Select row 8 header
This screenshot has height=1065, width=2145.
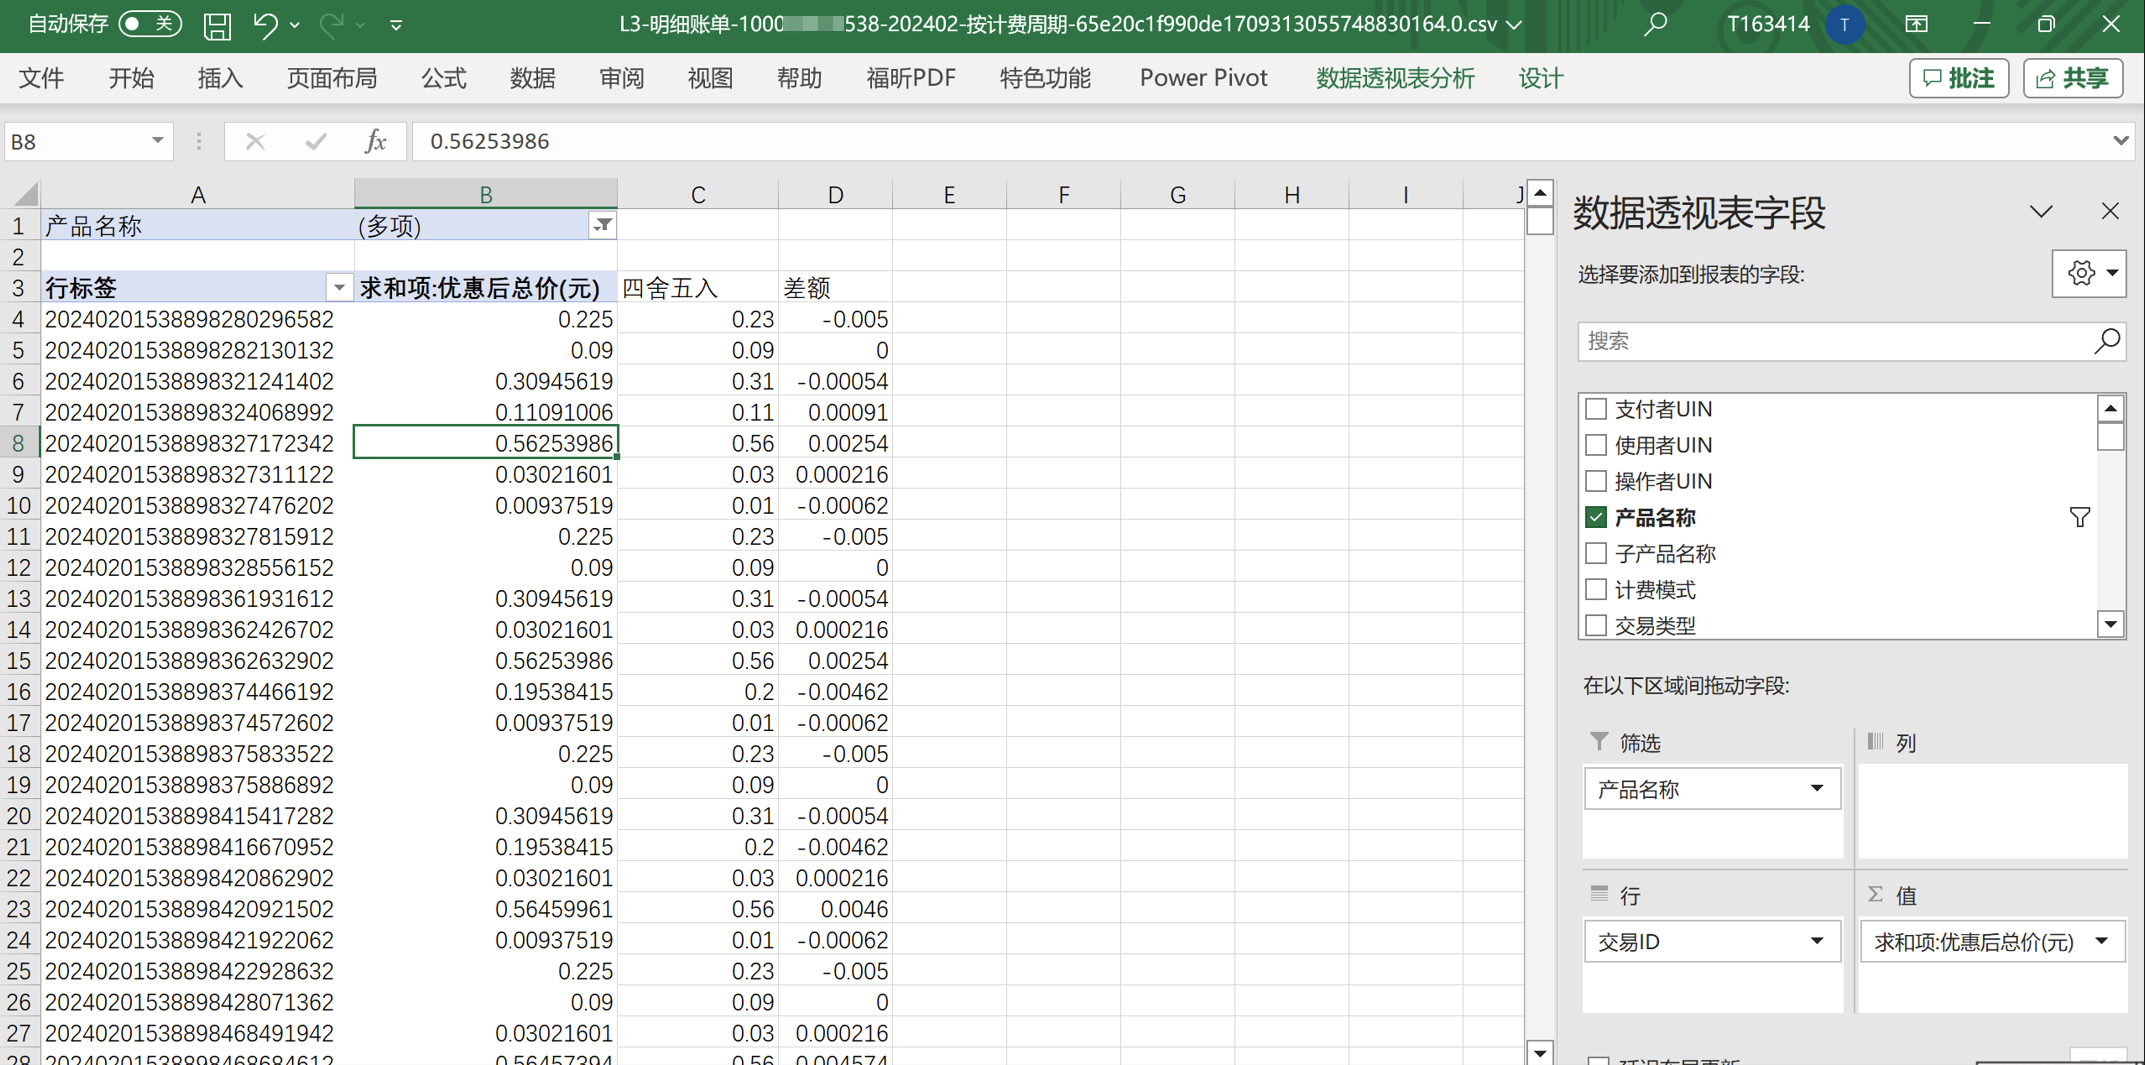[19, 443]
